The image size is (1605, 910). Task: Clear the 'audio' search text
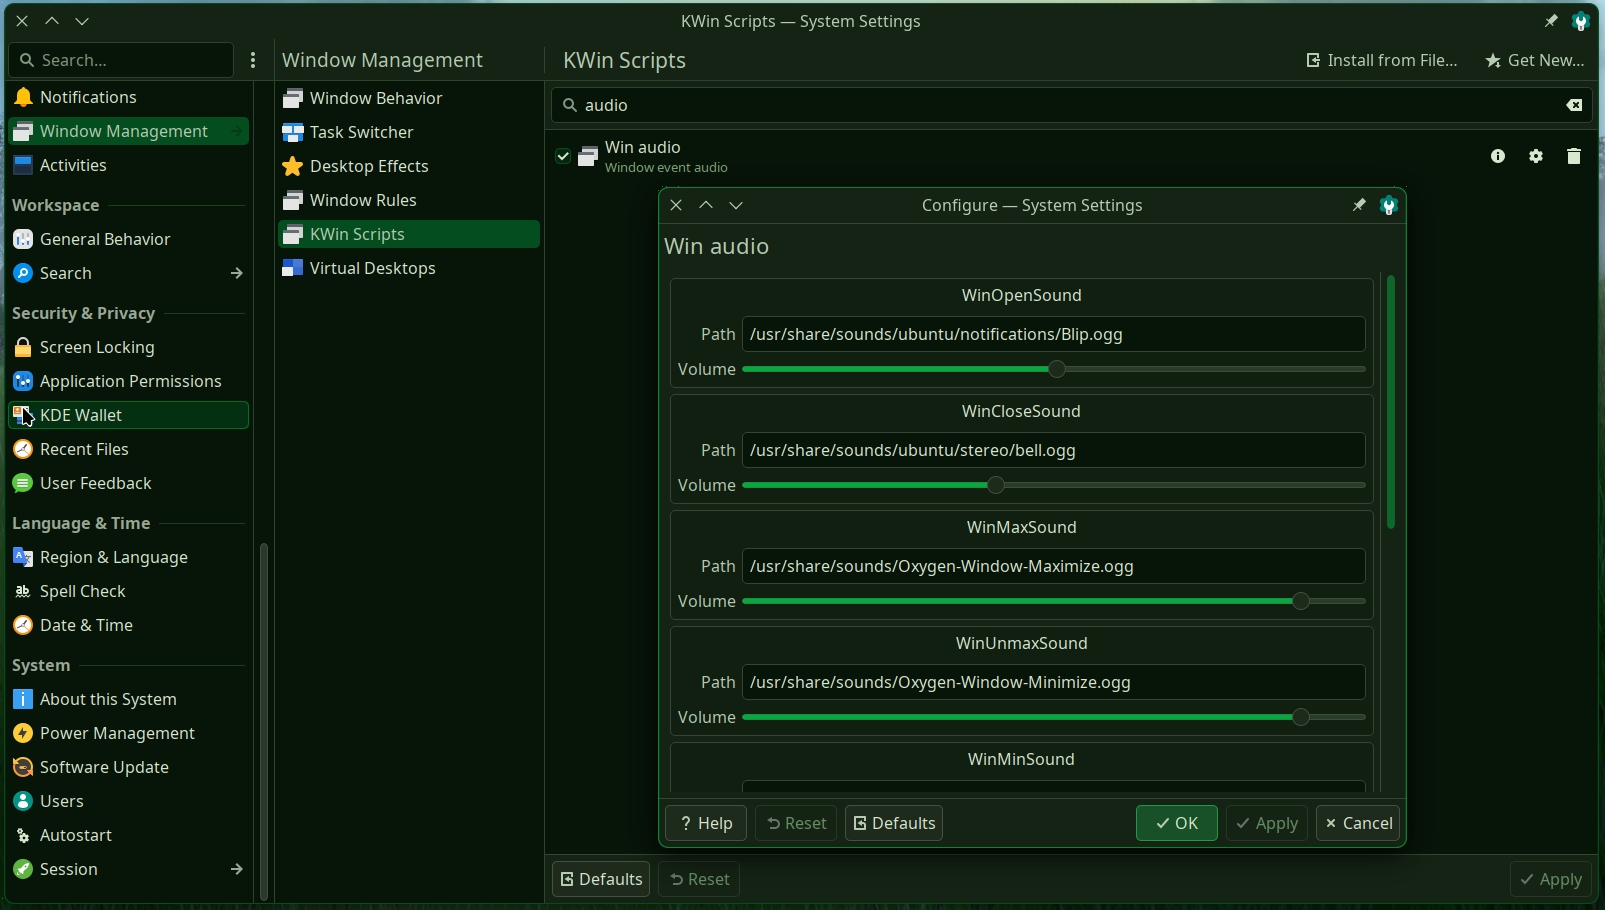pos(1574,105)
